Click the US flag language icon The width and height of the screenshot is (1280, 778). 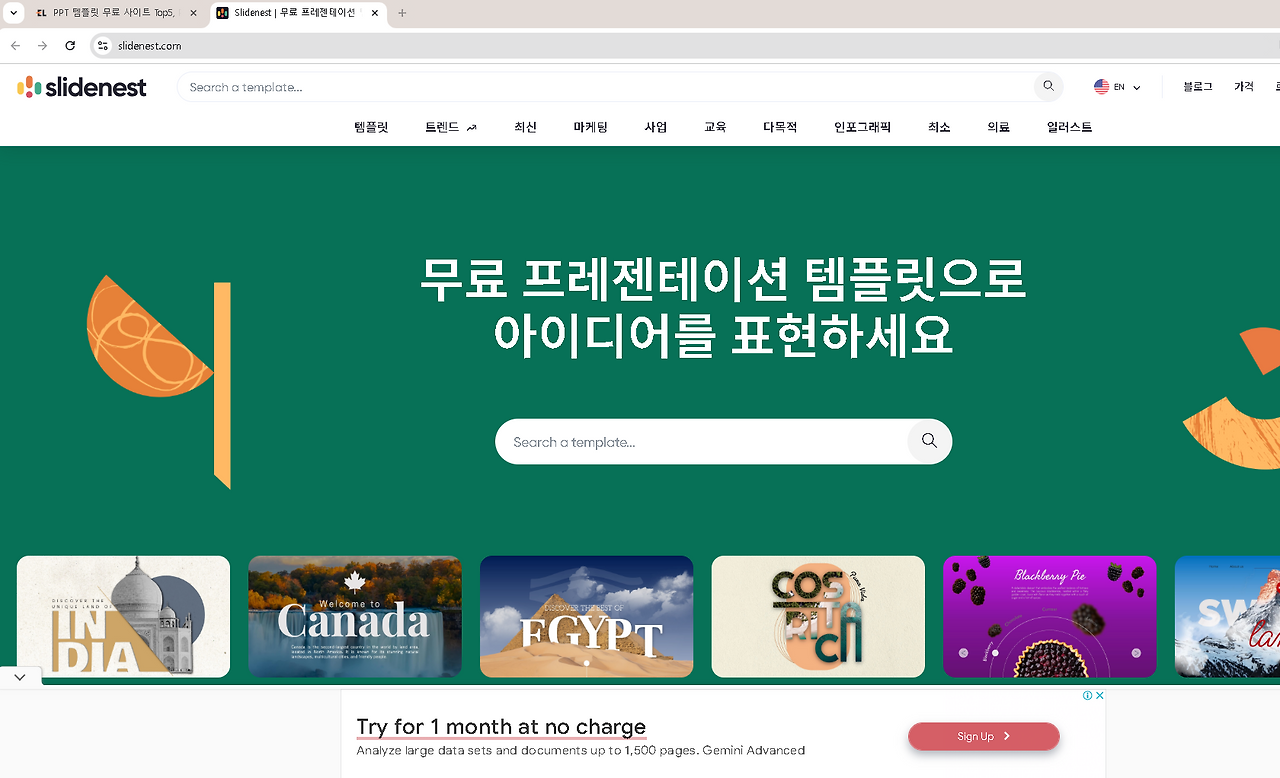(1101, 86)
